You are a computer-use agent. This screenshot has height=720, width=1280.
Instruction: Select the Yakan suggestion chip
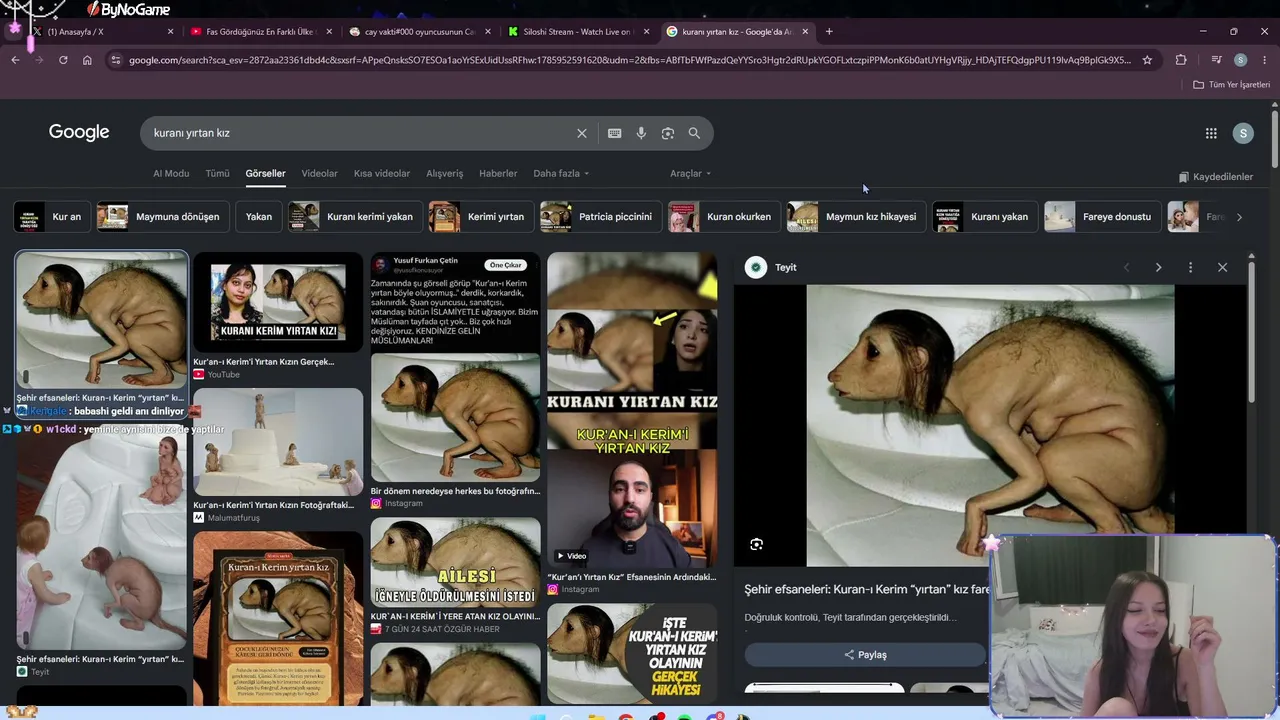pyautogui.click(x=259, y=216)
